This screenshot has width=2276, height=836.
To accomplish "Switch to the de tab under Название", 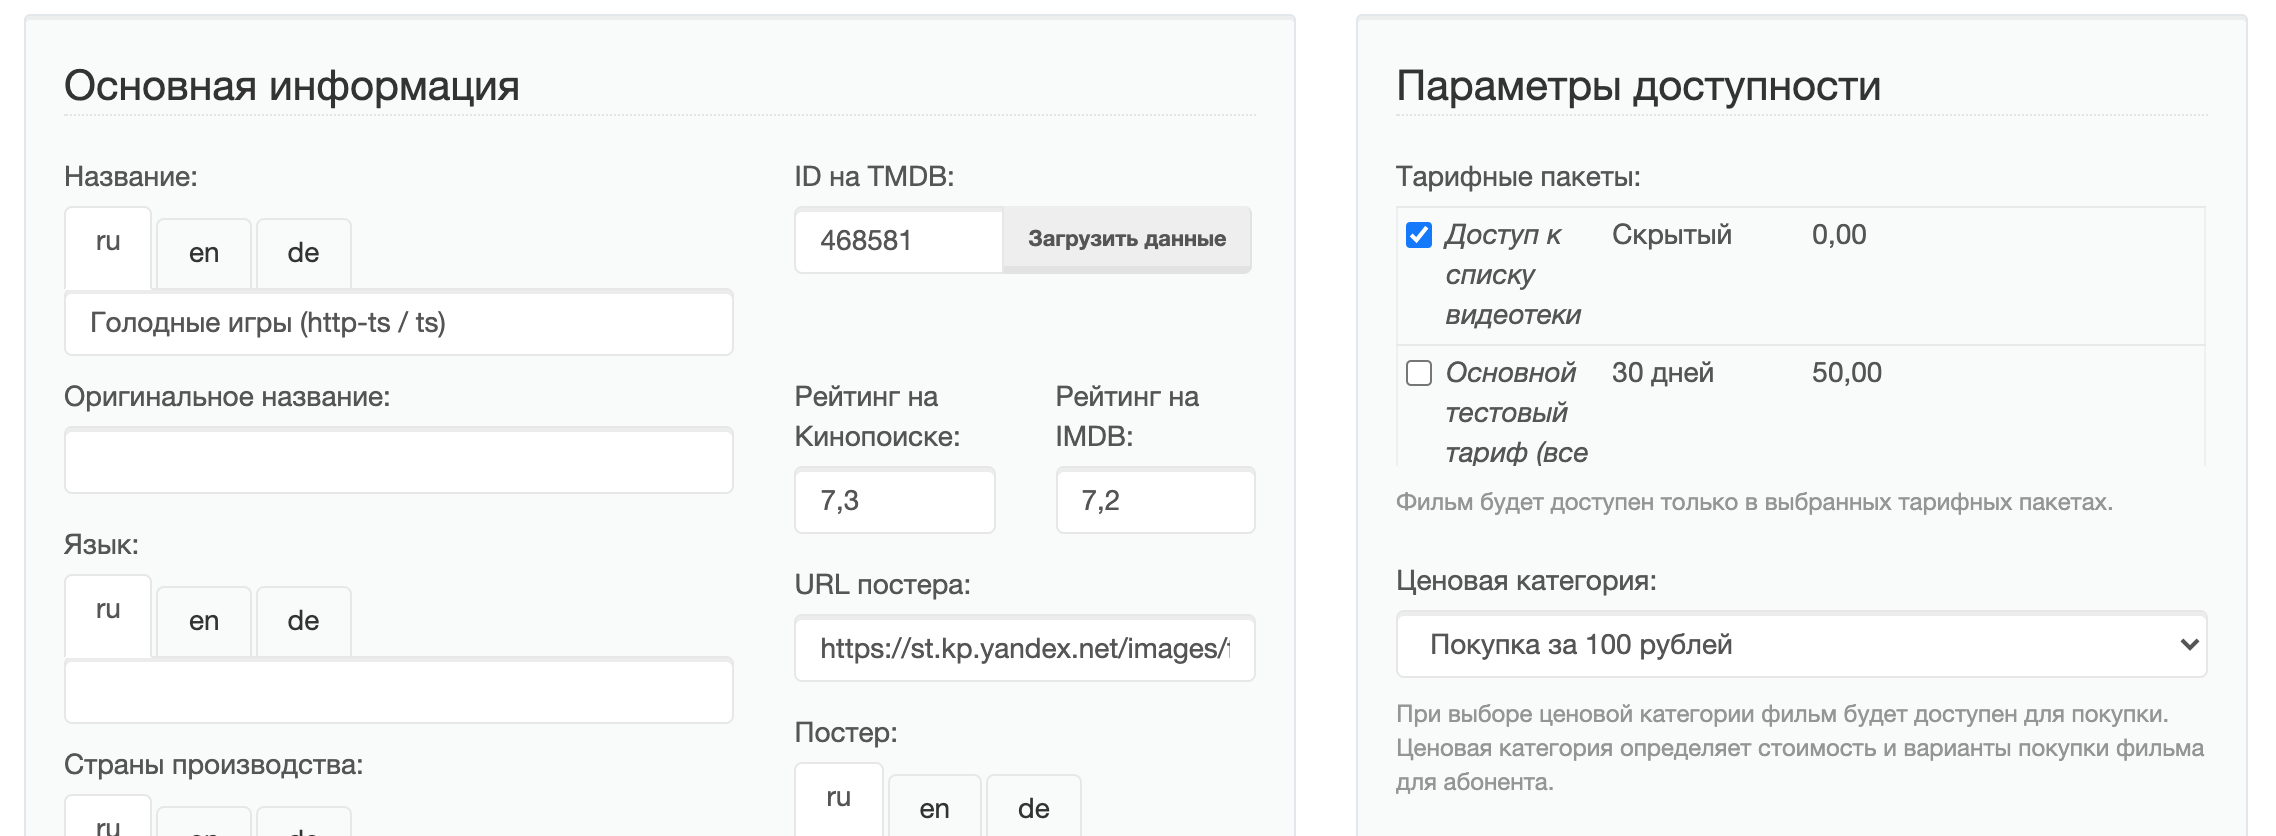I will [303, 253].
